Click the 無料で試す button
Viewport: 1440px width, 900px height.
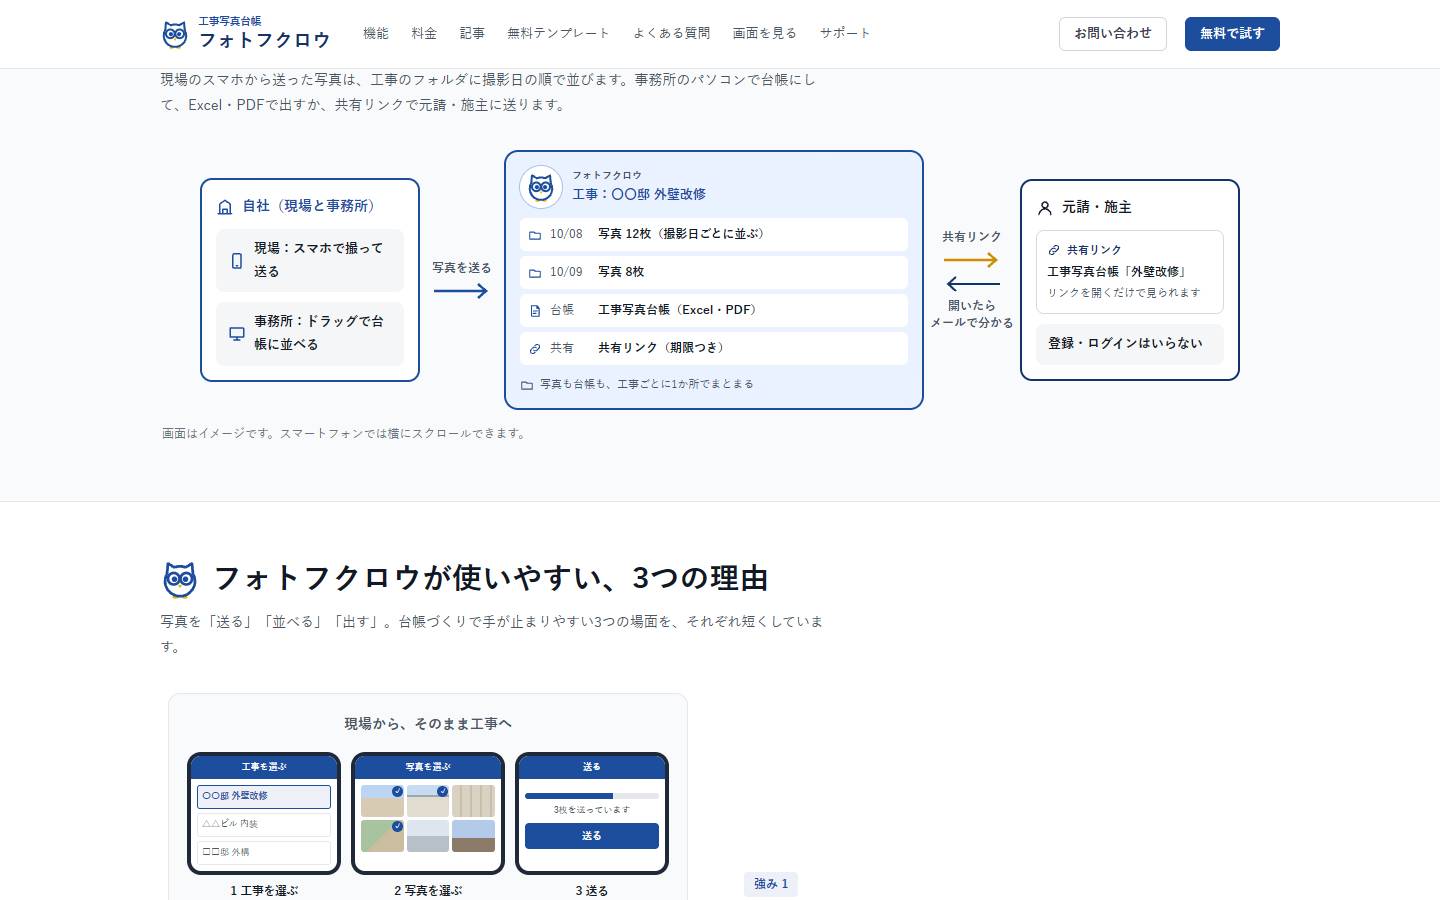(1232, 34)
